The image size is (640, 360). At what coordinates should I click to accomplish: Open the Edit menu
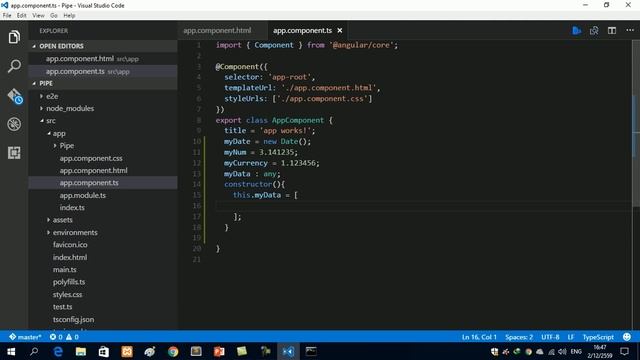pos(22,16)
